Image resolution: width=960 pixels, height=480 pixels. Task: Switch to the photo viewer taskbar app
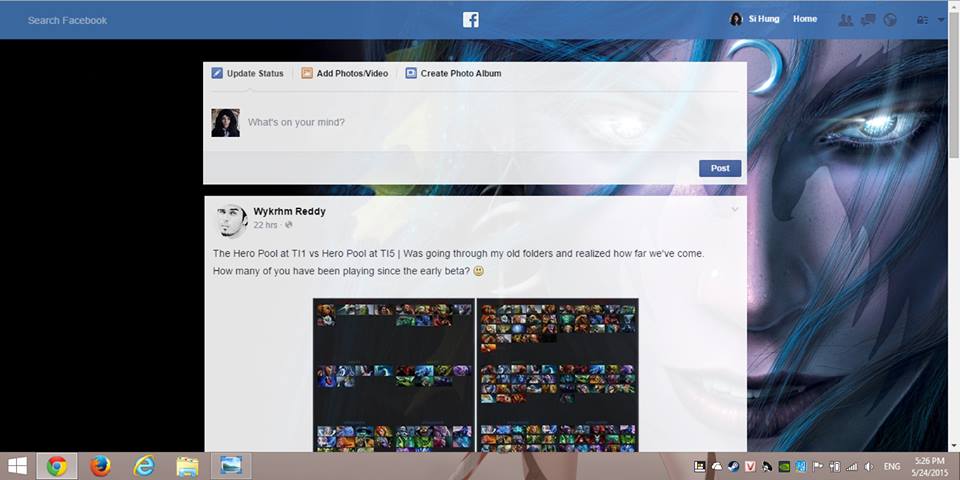pos(231,467)
